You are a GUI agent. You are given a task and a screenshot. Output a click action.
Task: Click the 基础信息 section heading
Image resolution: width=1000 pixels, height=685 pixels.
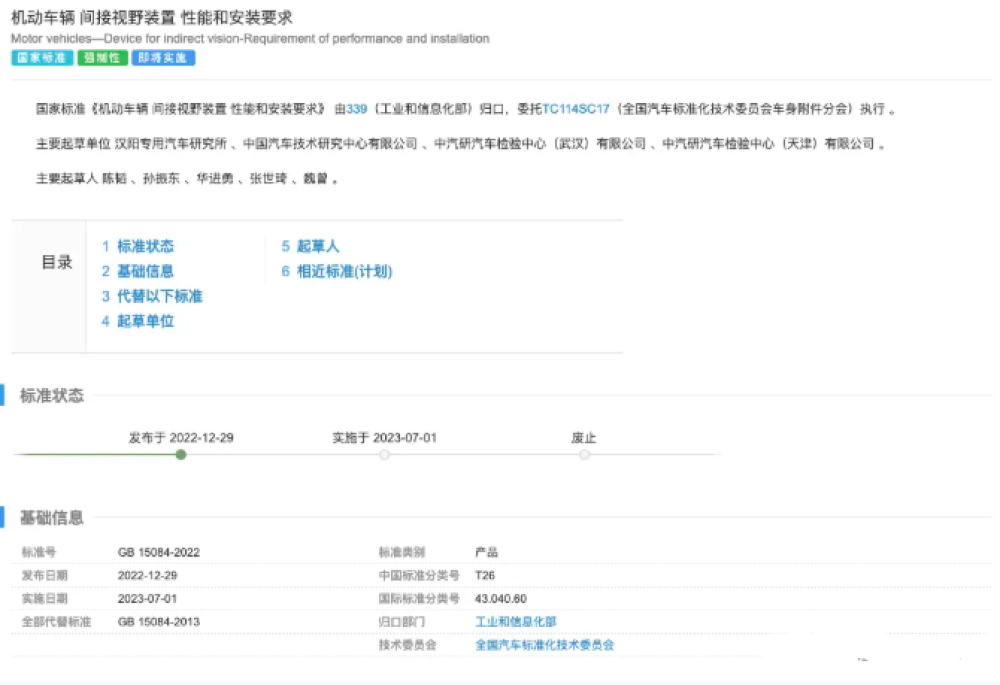(52, 518)
